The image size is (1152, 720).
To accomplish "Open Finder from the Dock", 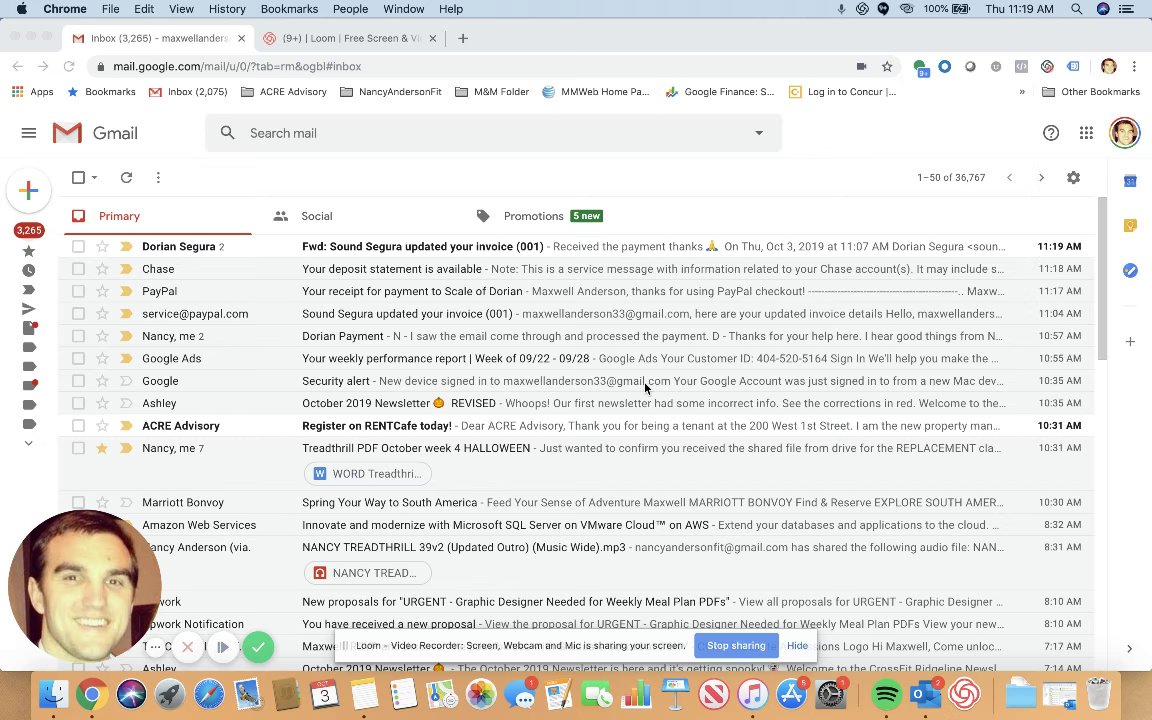I will [x=53, y=694].
